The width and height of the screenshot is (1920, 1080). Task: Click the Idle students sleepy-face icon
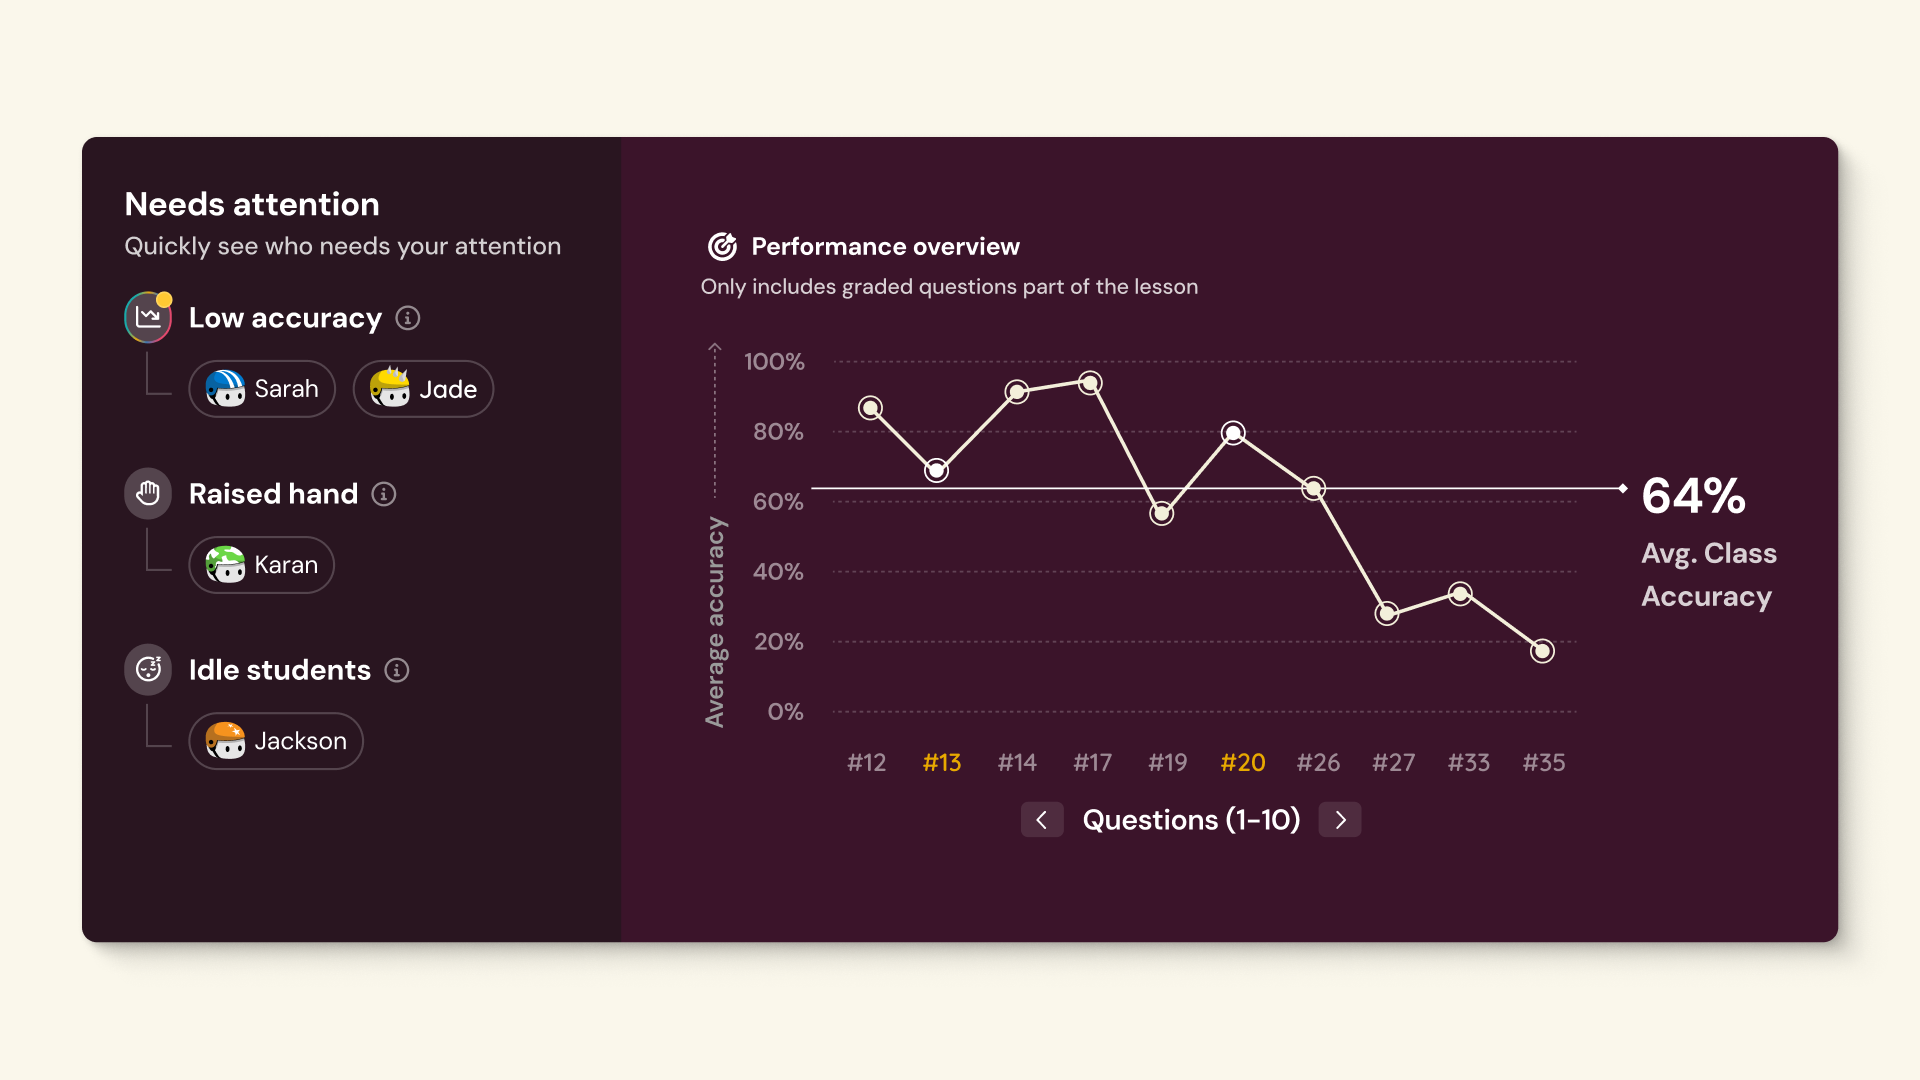[148, 670]
